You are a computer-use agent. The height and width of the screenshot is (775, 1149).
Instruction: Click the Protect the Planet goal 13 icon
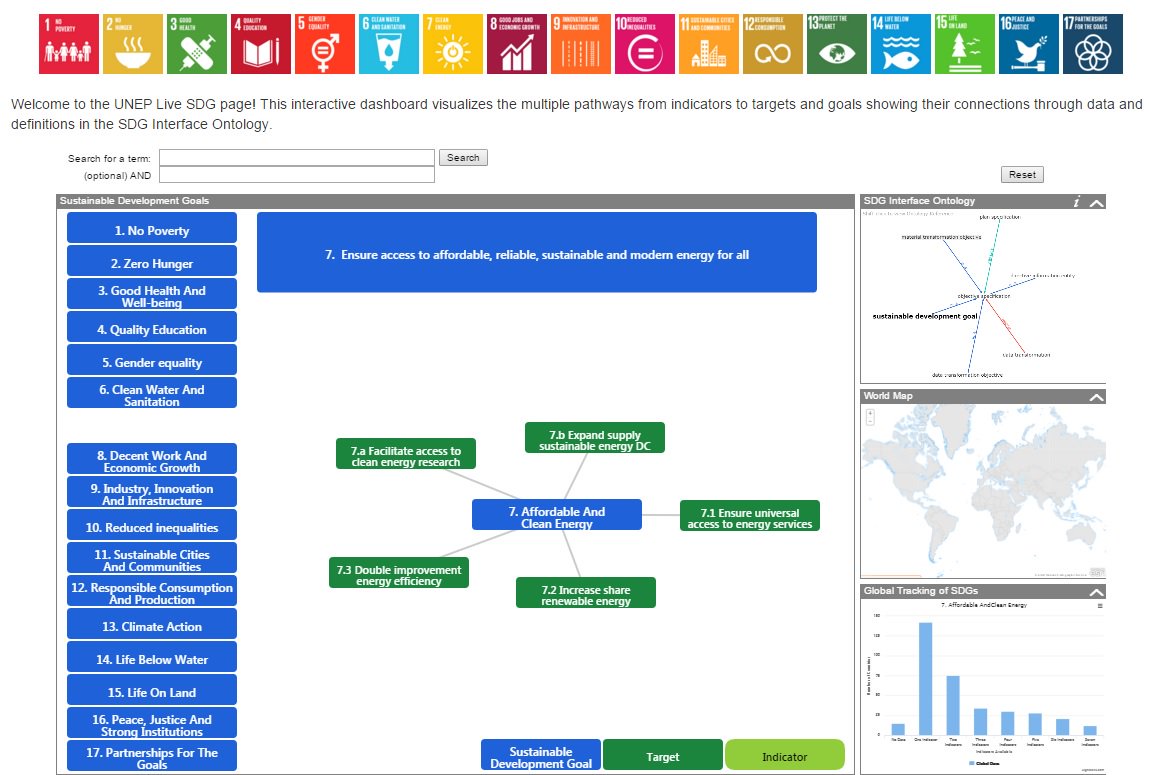837,44
